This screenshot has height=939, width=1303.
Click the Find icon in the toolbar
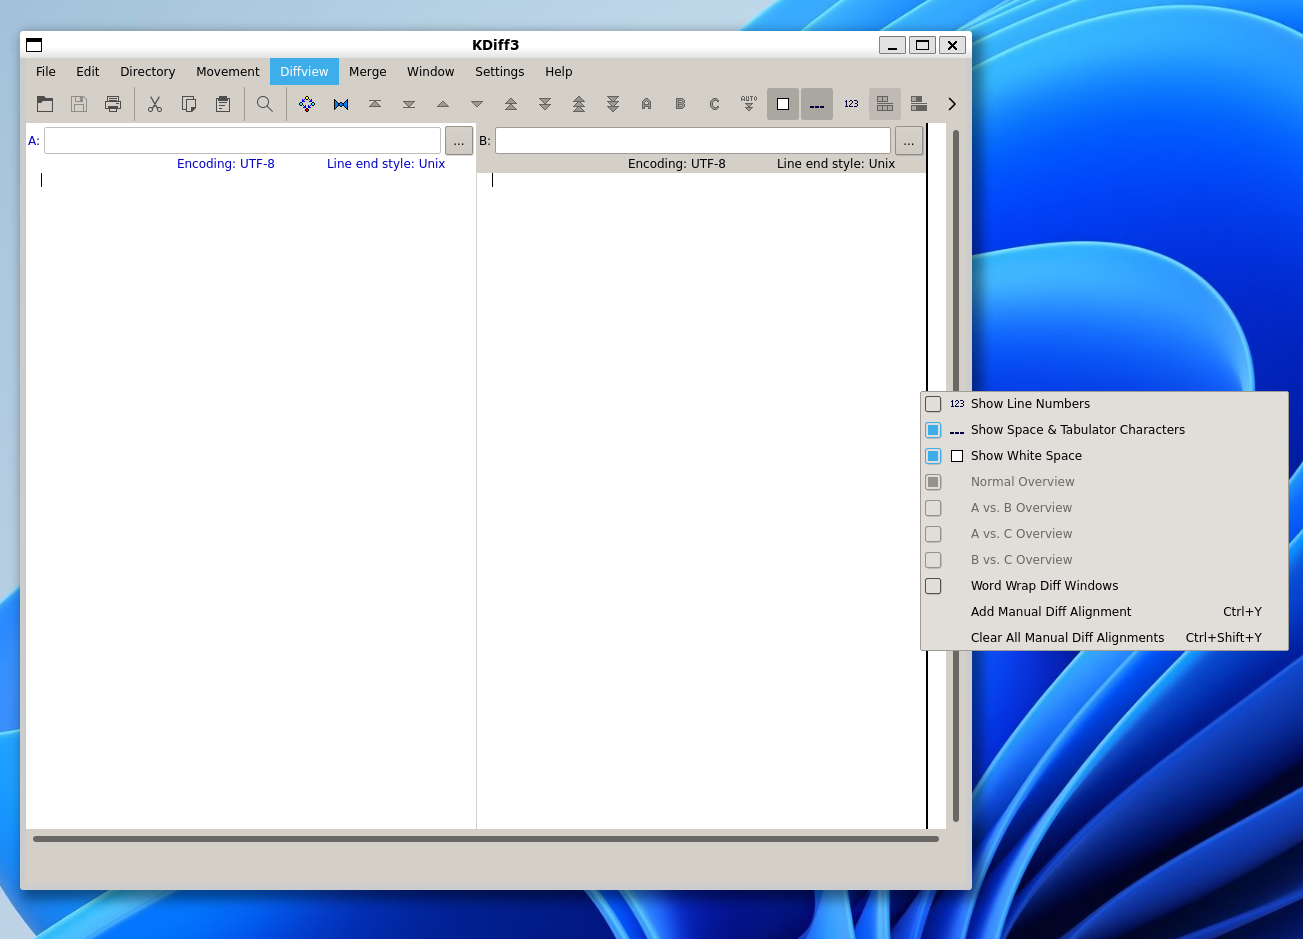click(264, 103)
